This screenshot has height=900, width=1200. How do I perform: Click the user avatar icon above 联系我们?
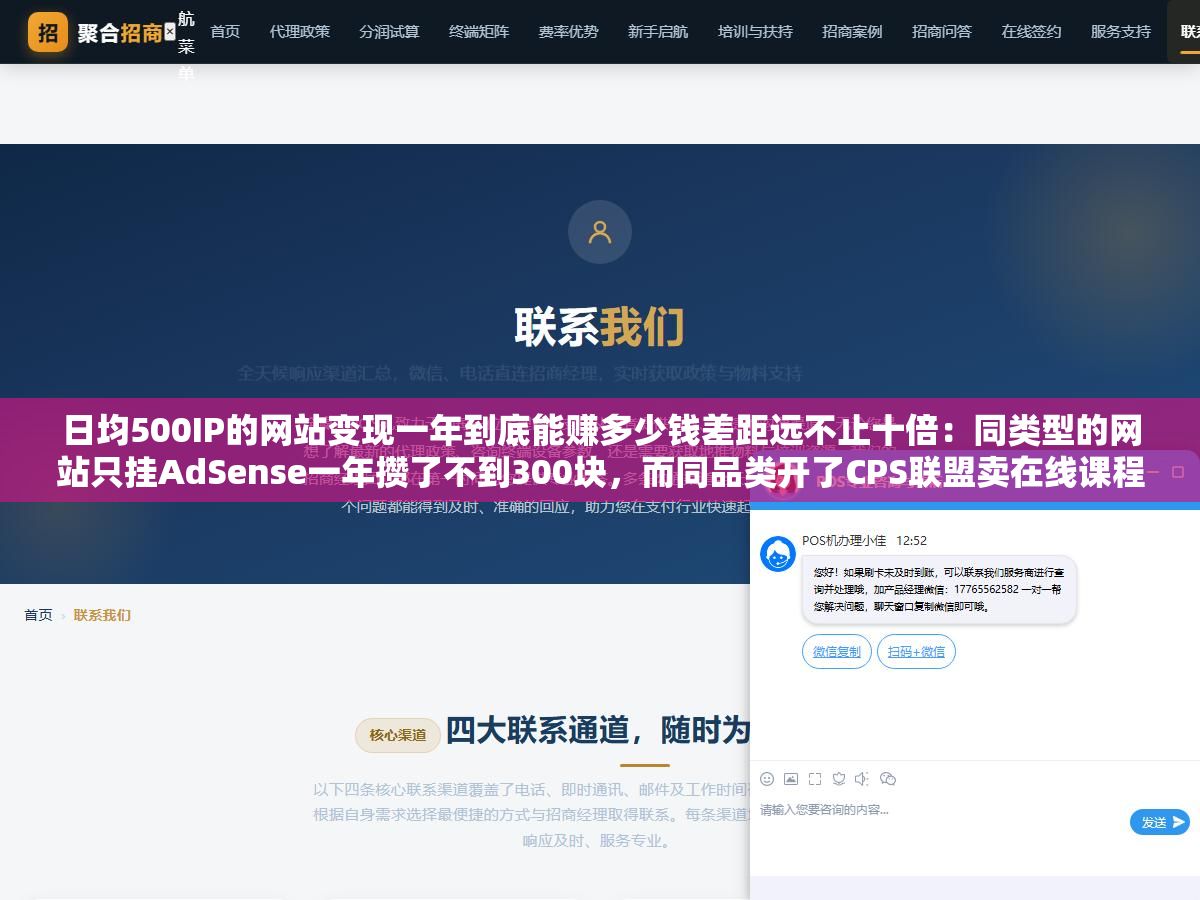pos(600,232)
